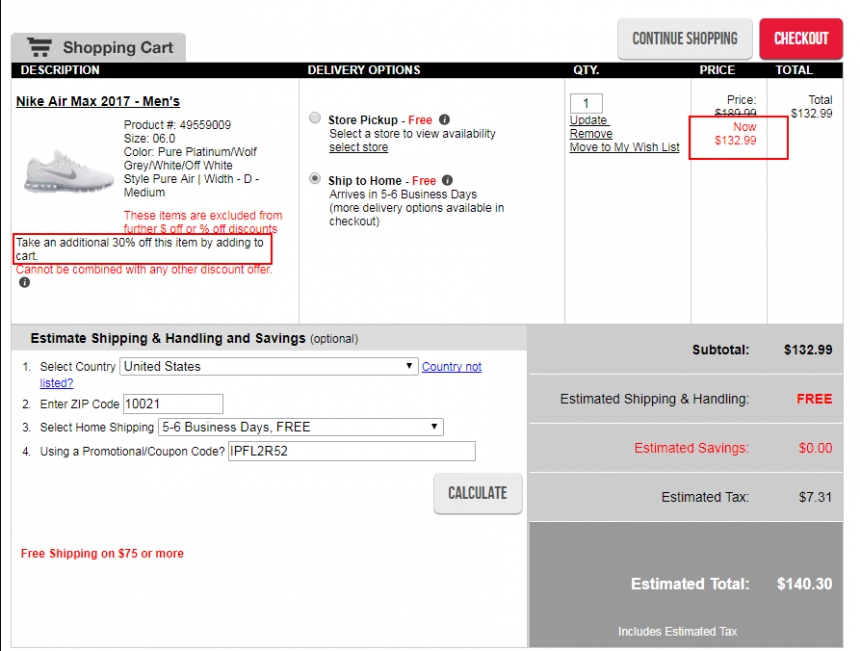Click info icon next to Store Pickup
This screenshot has width=860, height=651.
[x=444, y=120]
